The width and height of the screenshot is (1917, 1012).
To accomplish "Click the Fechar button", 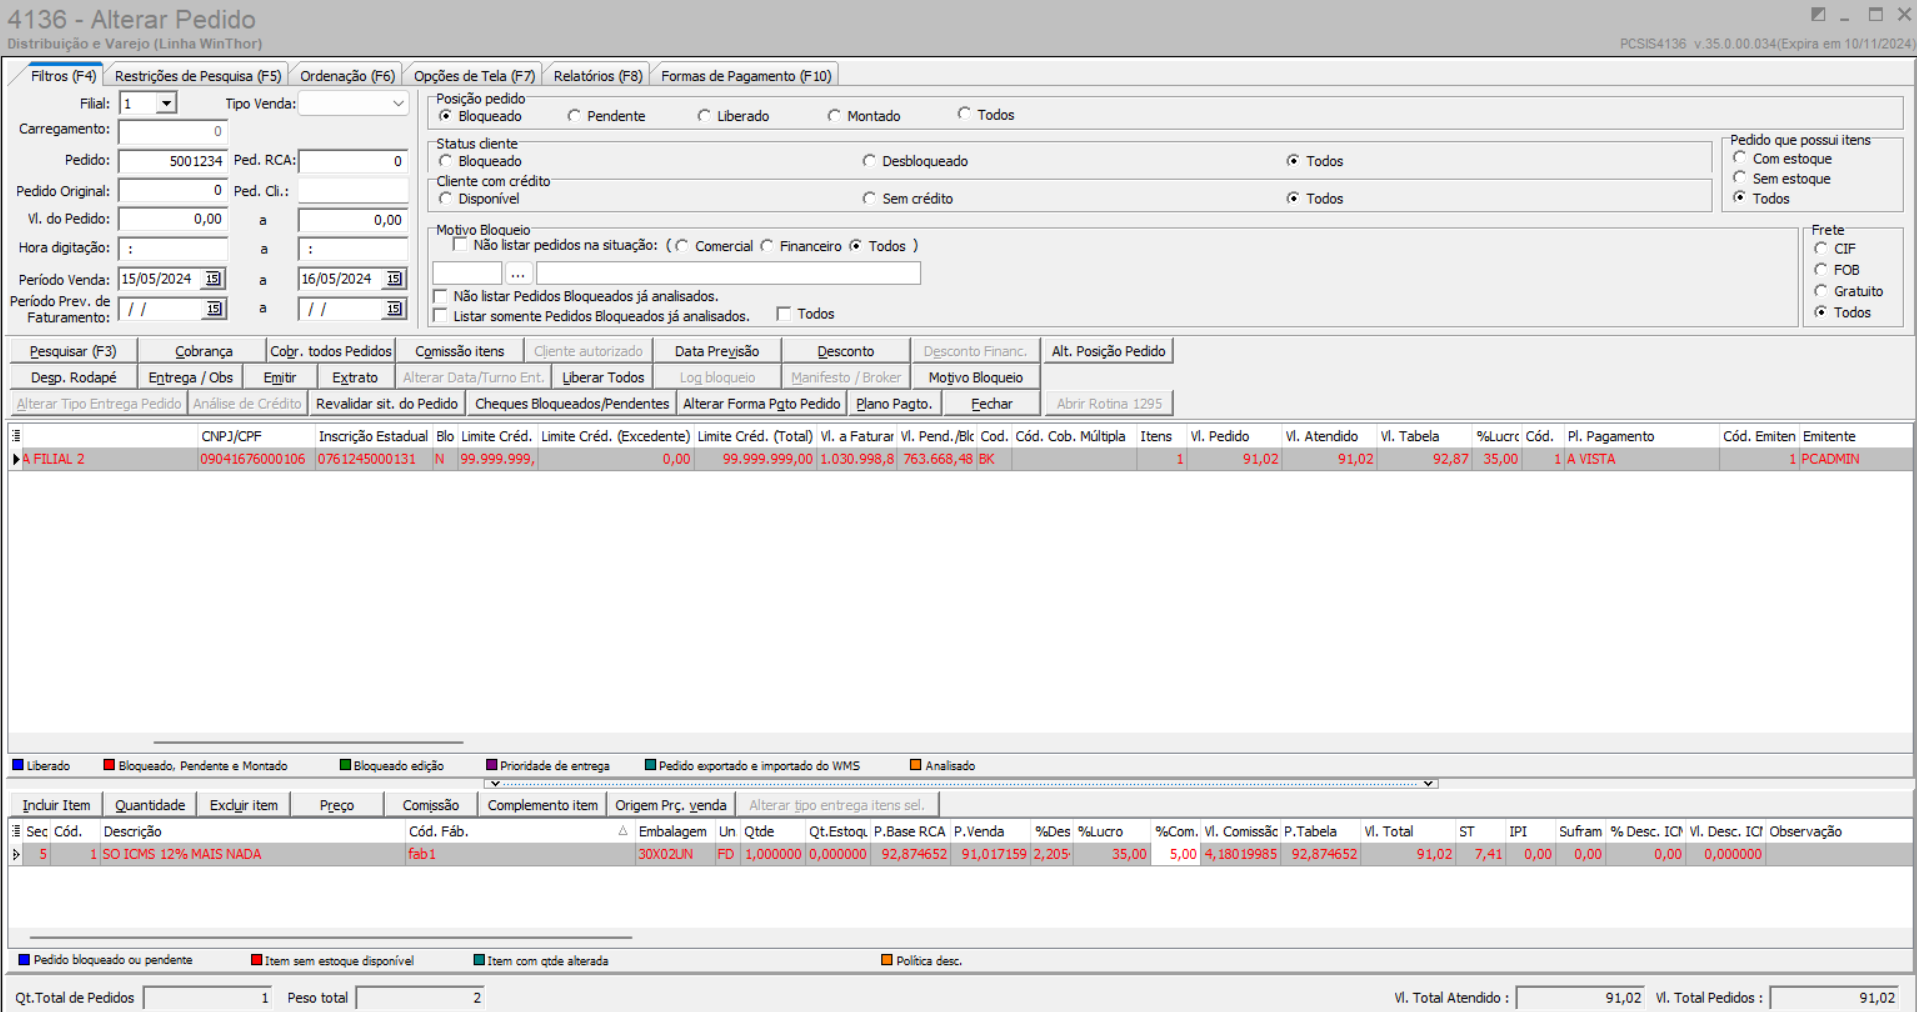I will coord(991,403).
